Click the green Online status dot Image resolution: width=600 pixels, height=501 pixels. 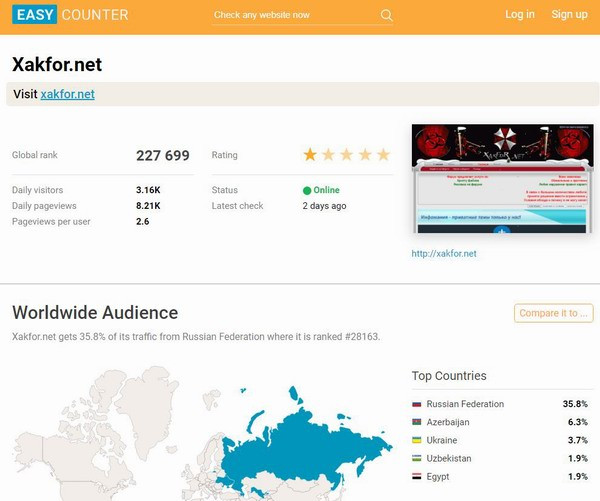pyautogui.click(x=307, y=190)
